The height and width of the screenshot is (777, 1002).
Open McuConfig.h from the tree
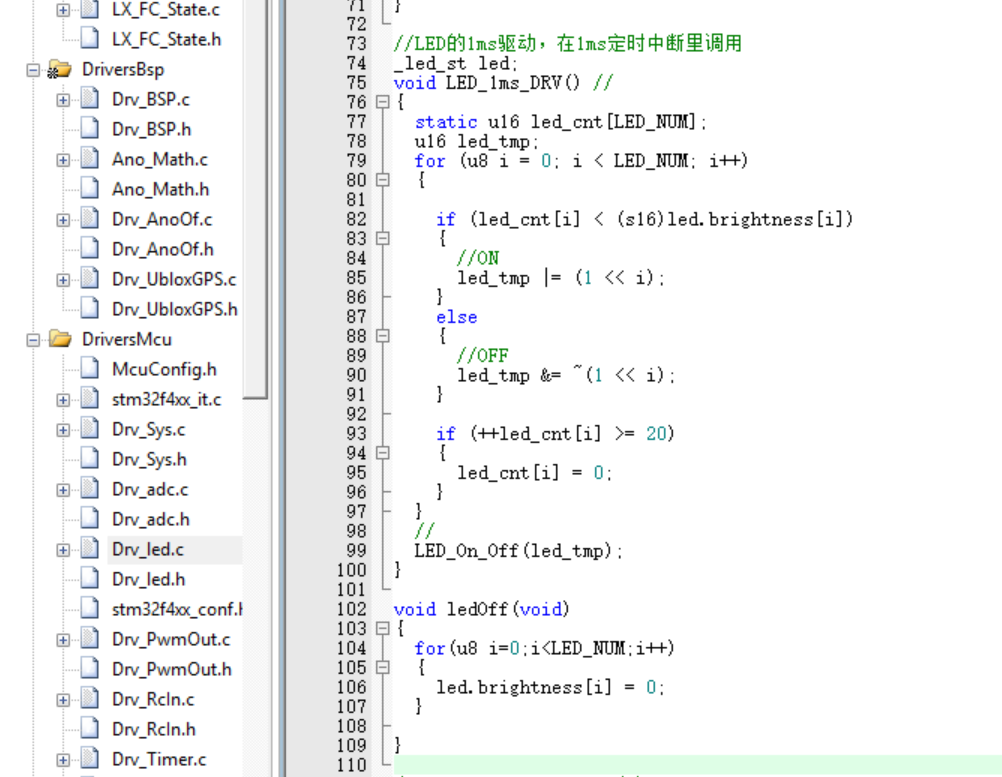pos(164,370)
